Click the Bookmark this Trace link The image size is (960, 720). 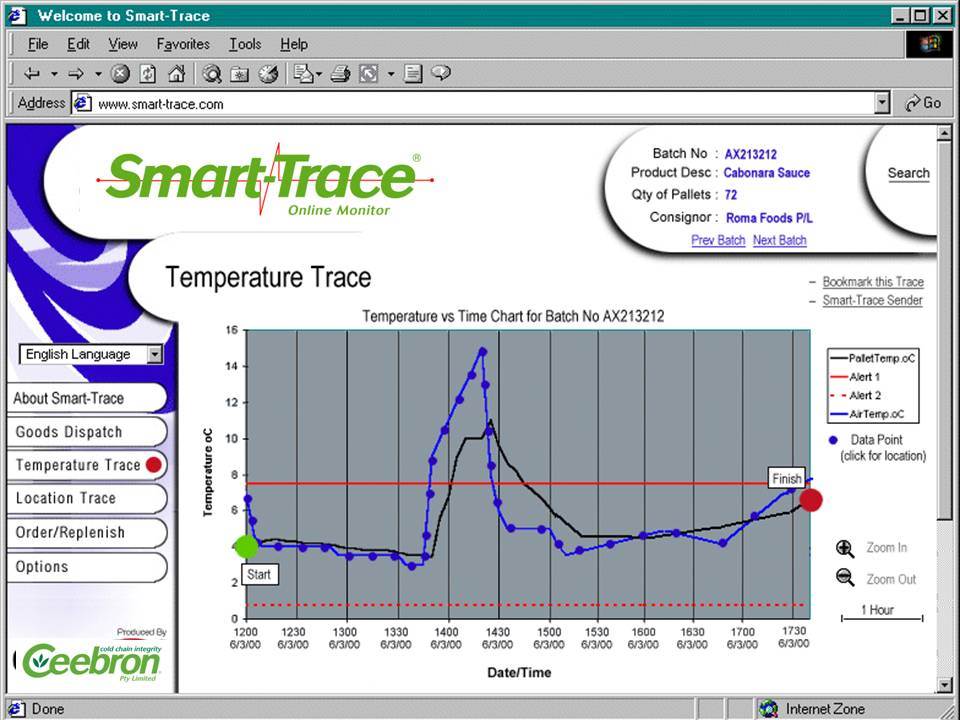click(x=873, y=282)
